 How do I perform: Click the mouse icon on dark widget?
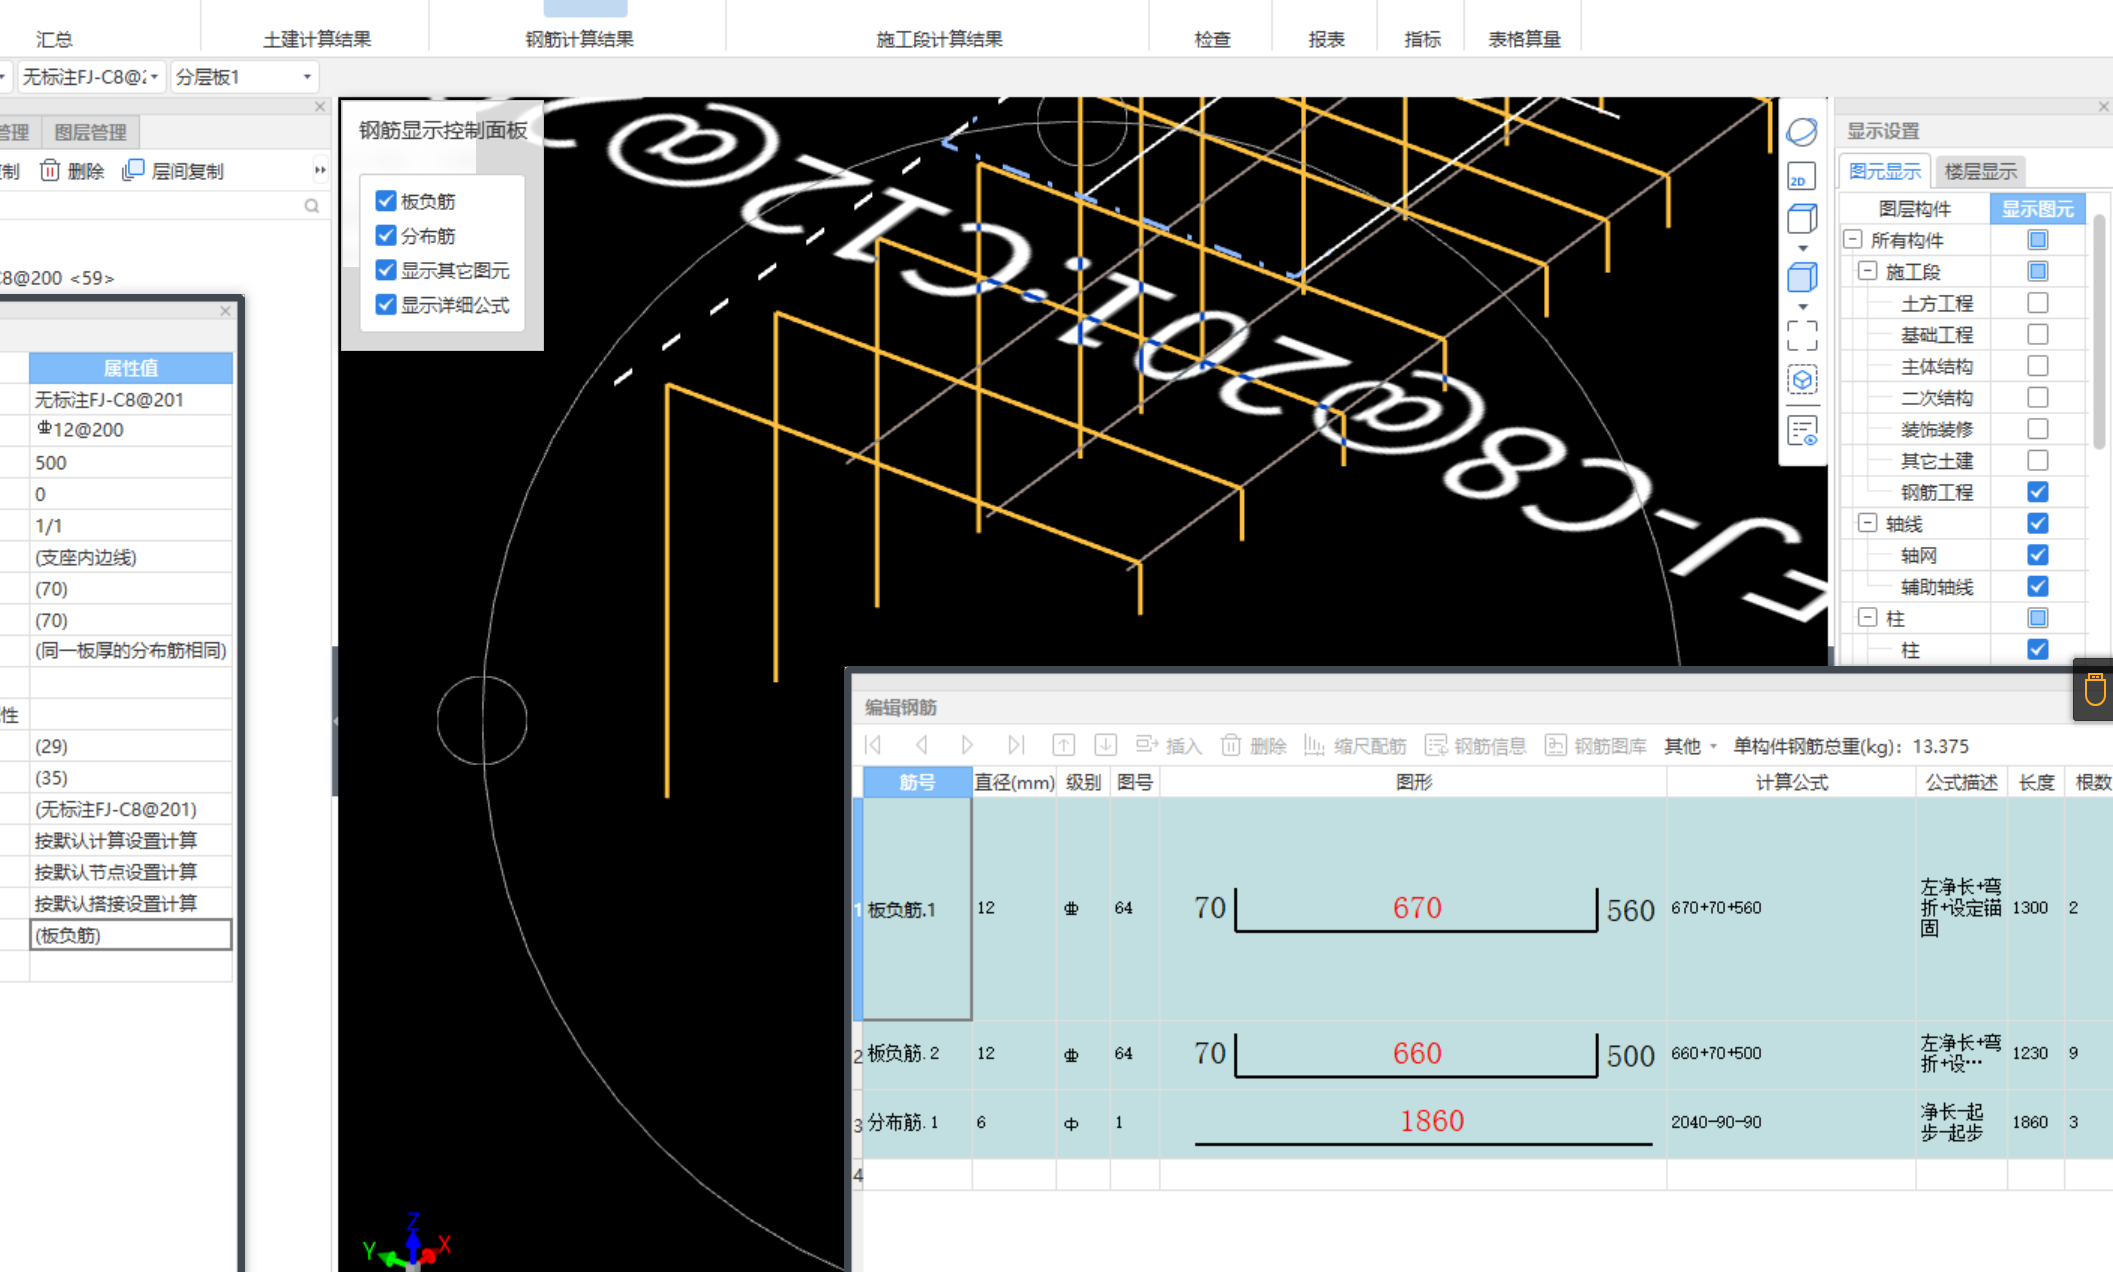click(2095, 689)
